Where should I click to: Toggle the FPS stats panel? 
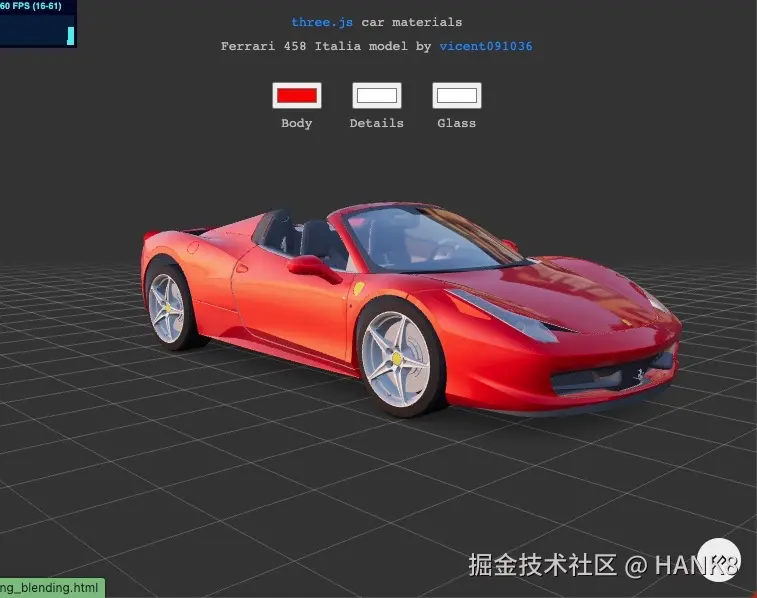pos(38,24)
